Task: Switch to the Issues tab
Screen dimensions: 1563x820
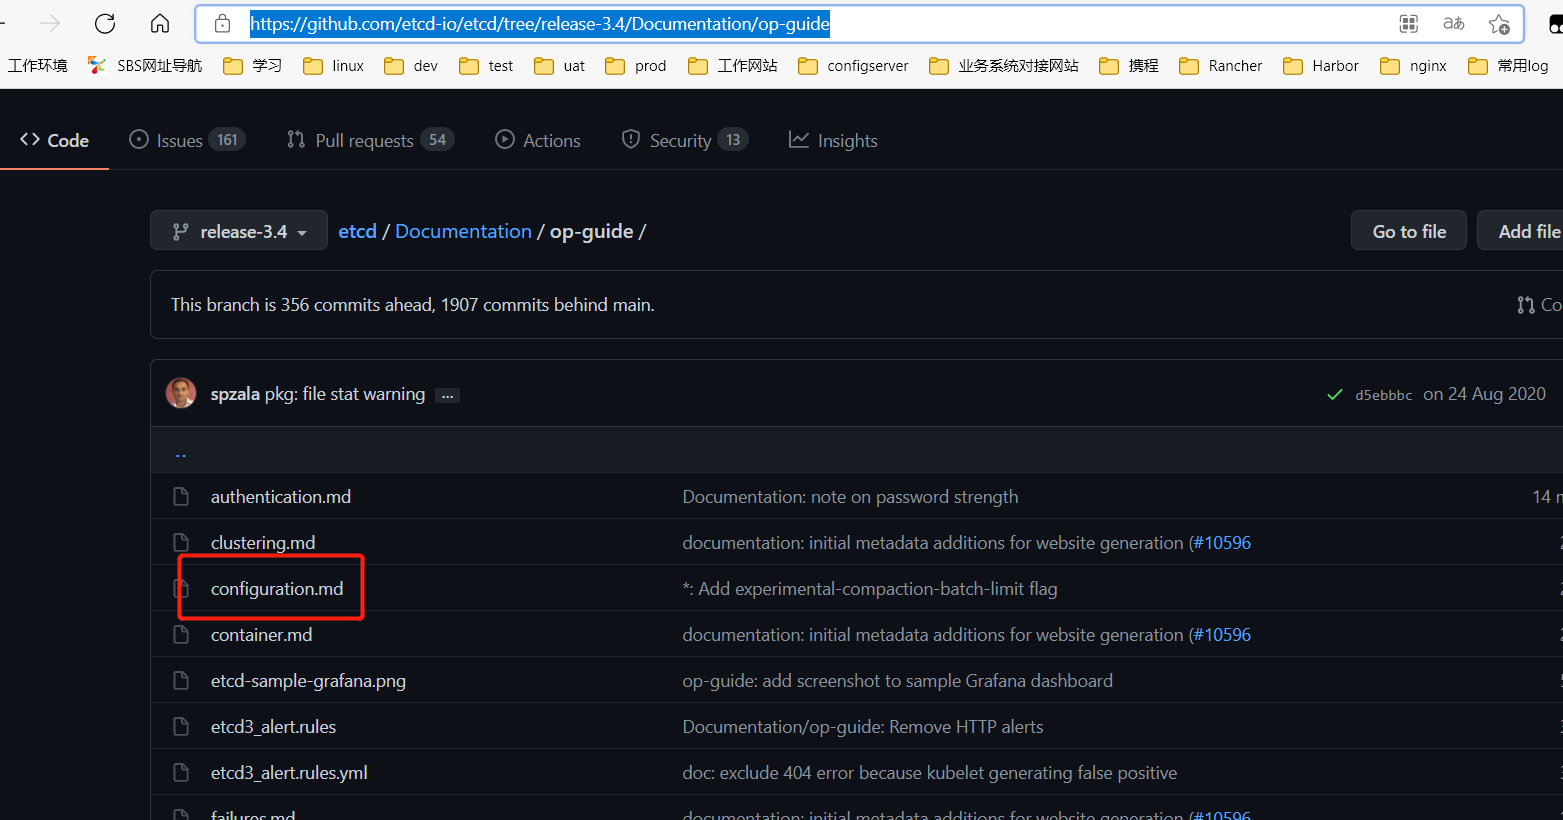Action: 187,141
